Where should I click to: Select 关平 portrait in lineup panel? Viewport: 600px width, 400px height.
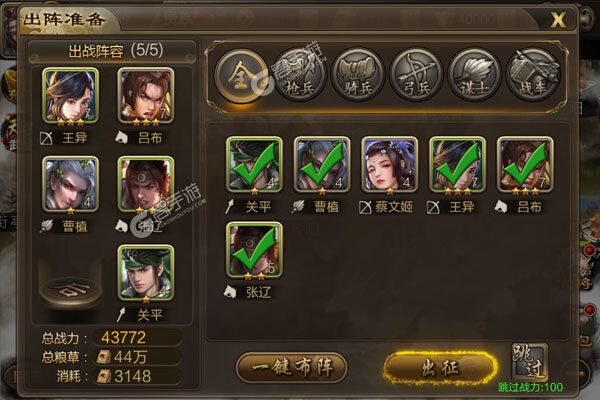[146, 273]
